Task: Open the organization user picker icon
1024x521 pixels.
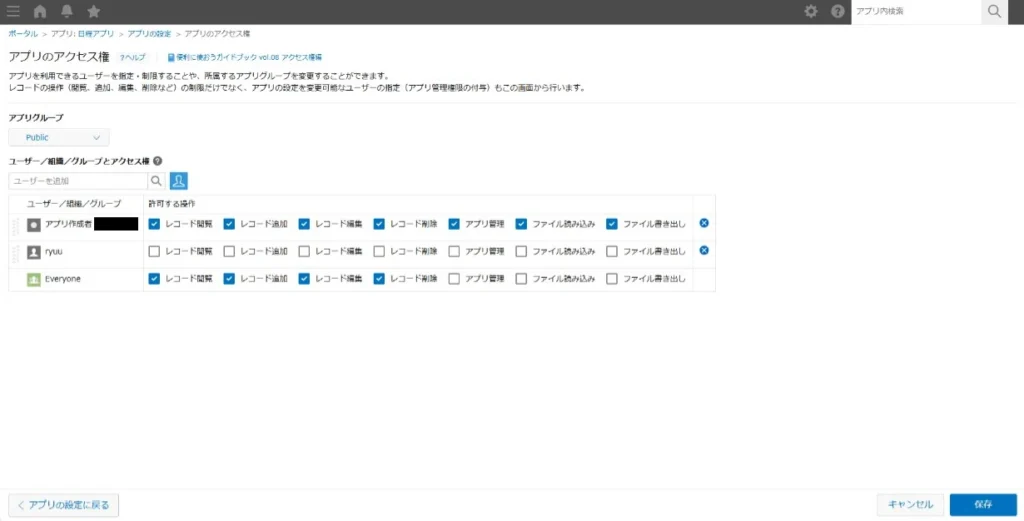Action: click(179, 181)
